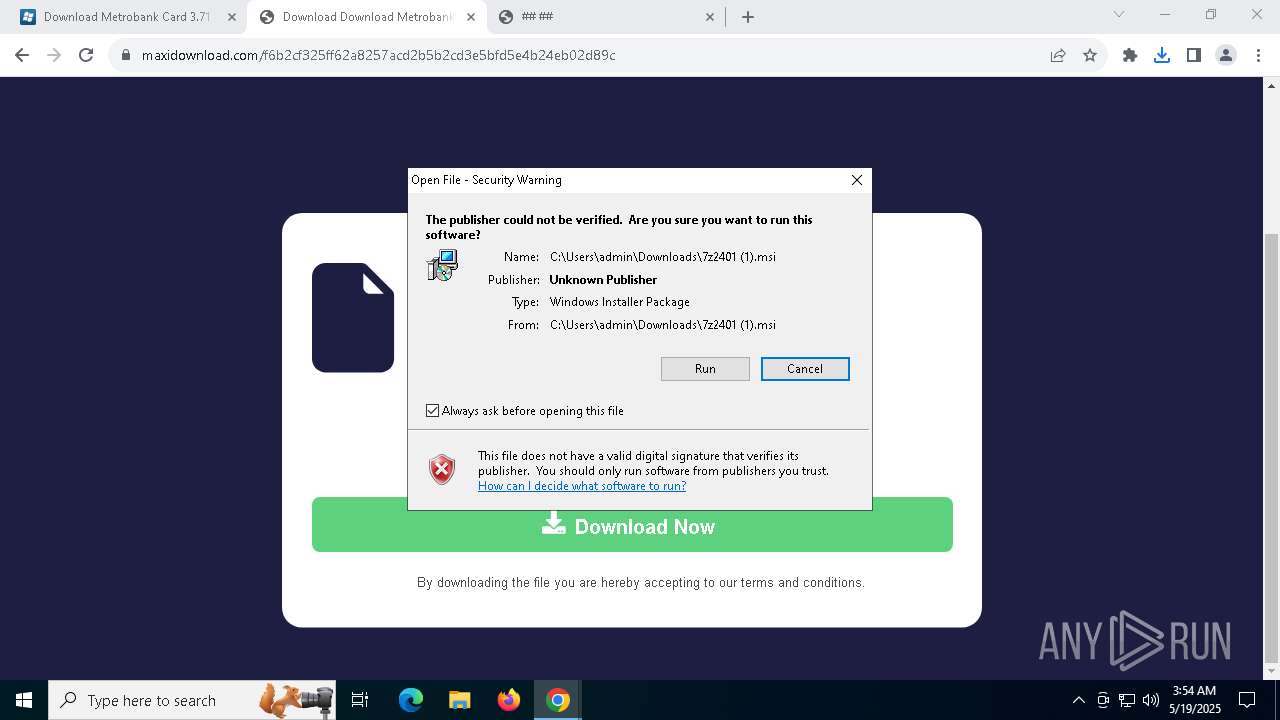
Task: Click the terms and conditions notice text
Action: pyautogui.click(x=641, y=582)
